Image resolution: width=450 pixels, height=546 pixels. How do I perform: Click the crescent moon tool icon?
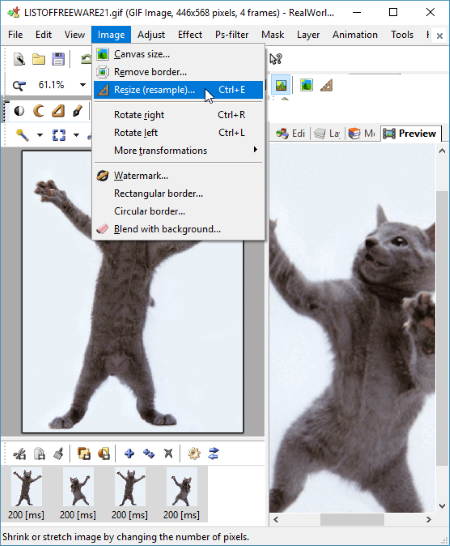click(38, 111)
